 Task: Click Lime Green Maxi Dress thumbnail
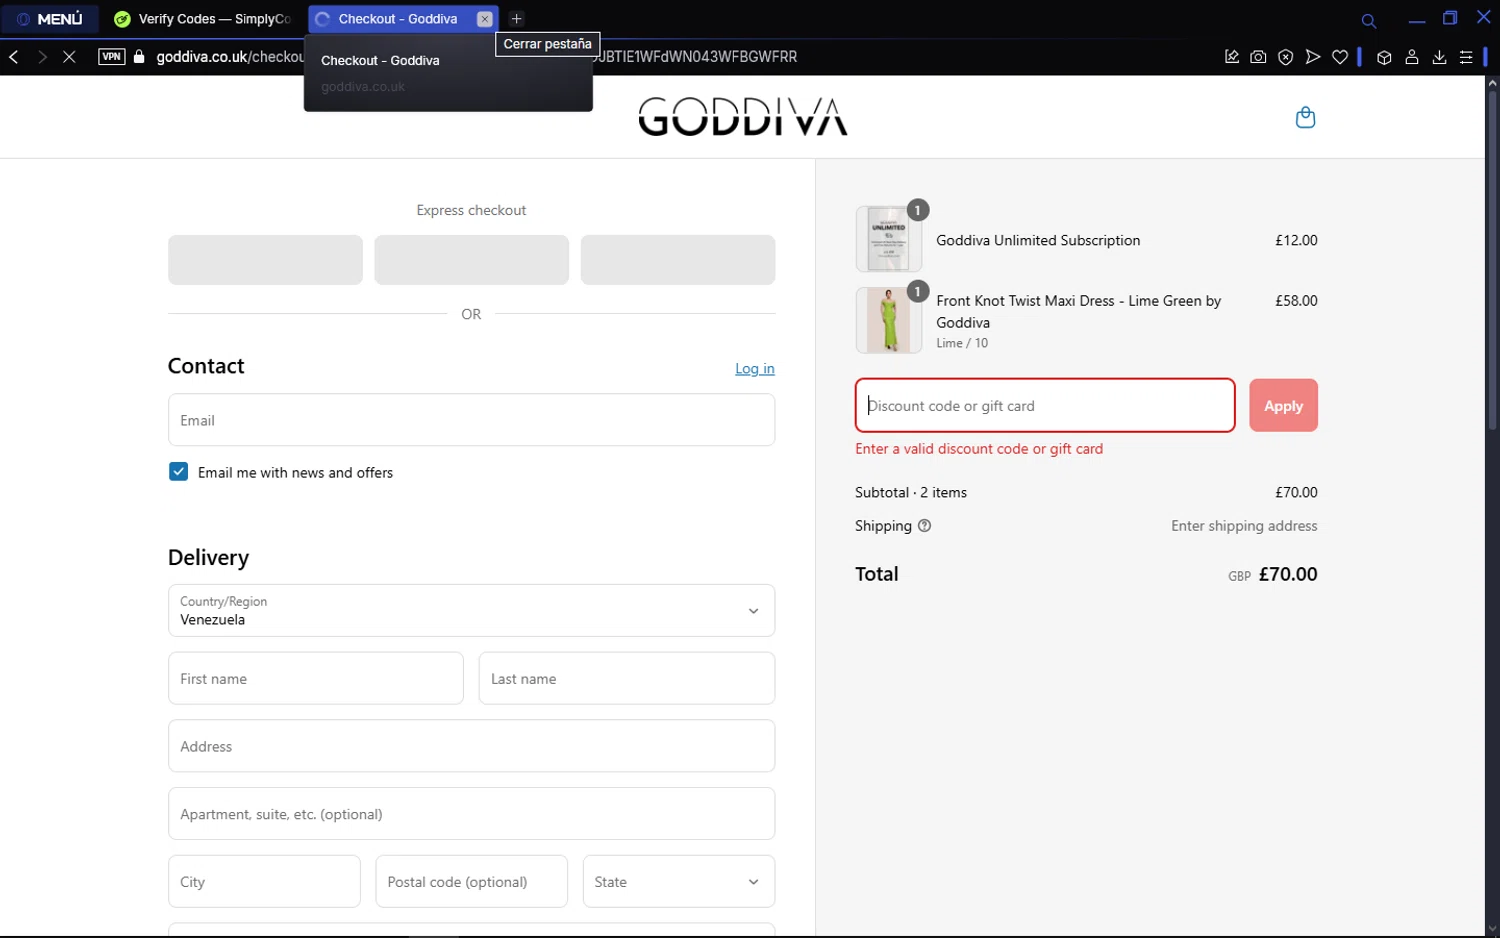click(888, 320)
